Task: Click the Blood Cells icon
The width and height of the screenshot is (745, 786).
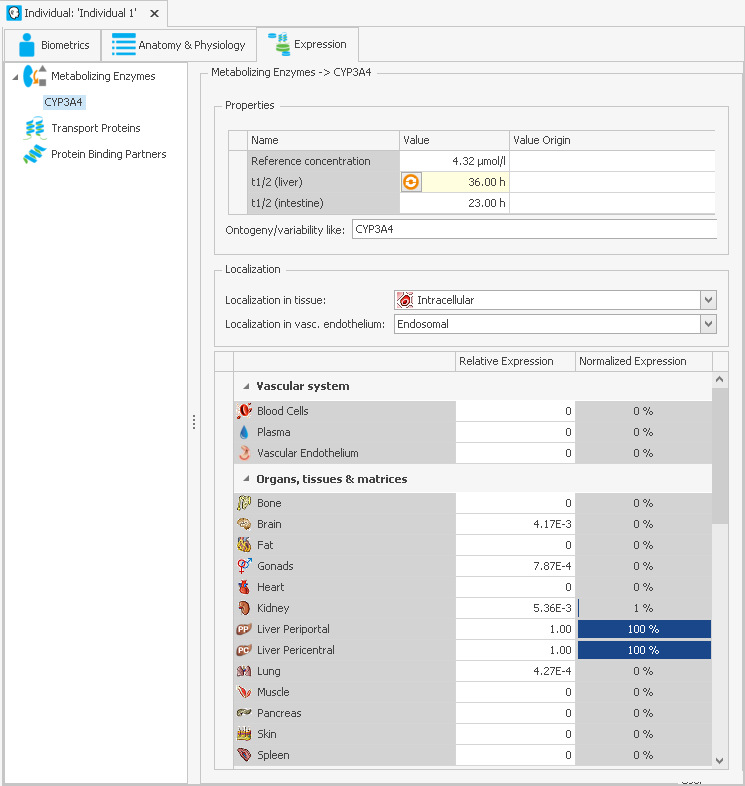Action: [x=244, y=411]
